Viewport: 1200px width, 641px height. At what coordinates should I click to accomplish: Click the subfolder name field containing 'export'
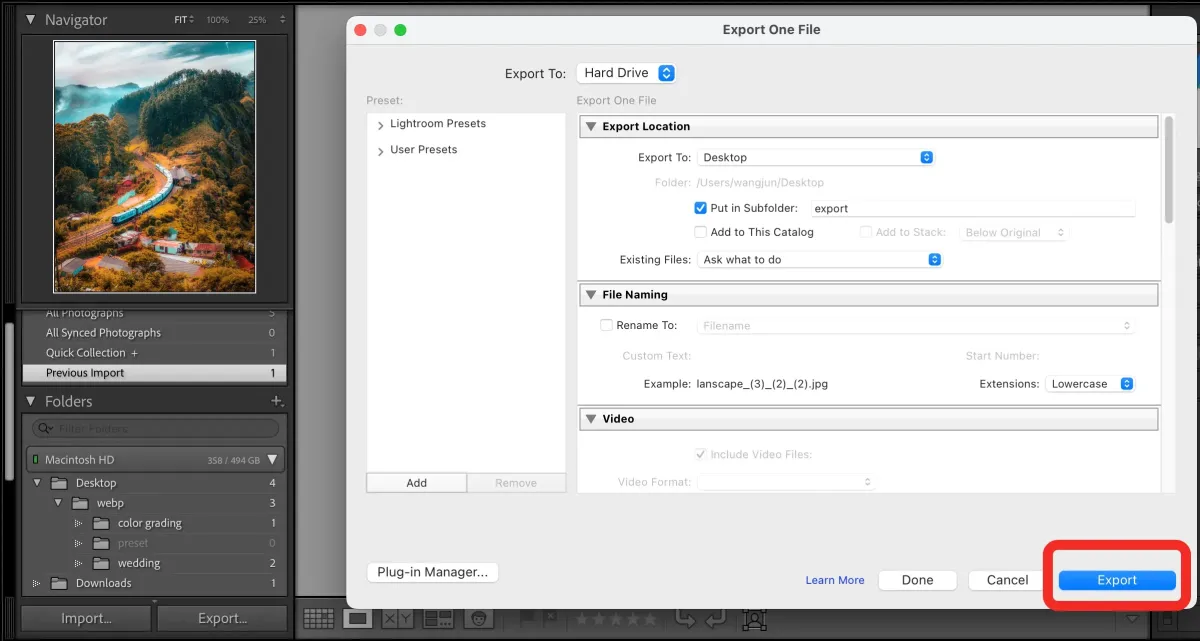coord(973,208)
